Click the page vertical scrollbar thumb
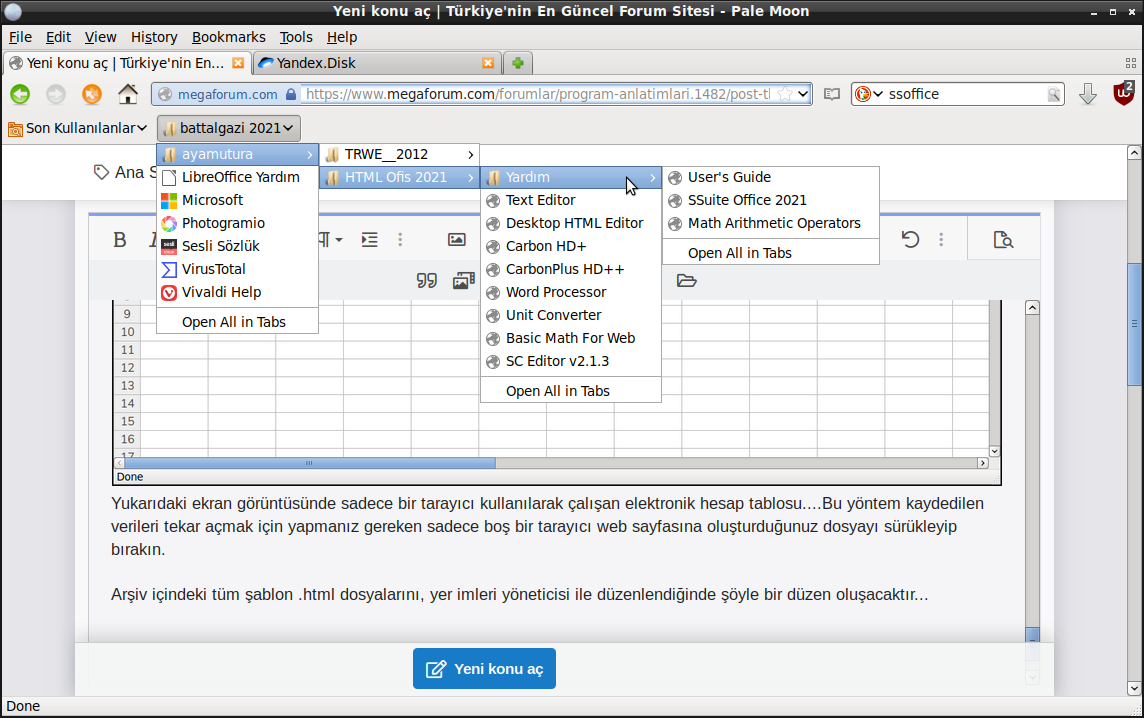This screenshot has height=718, width=1144. click(1134, 323)
